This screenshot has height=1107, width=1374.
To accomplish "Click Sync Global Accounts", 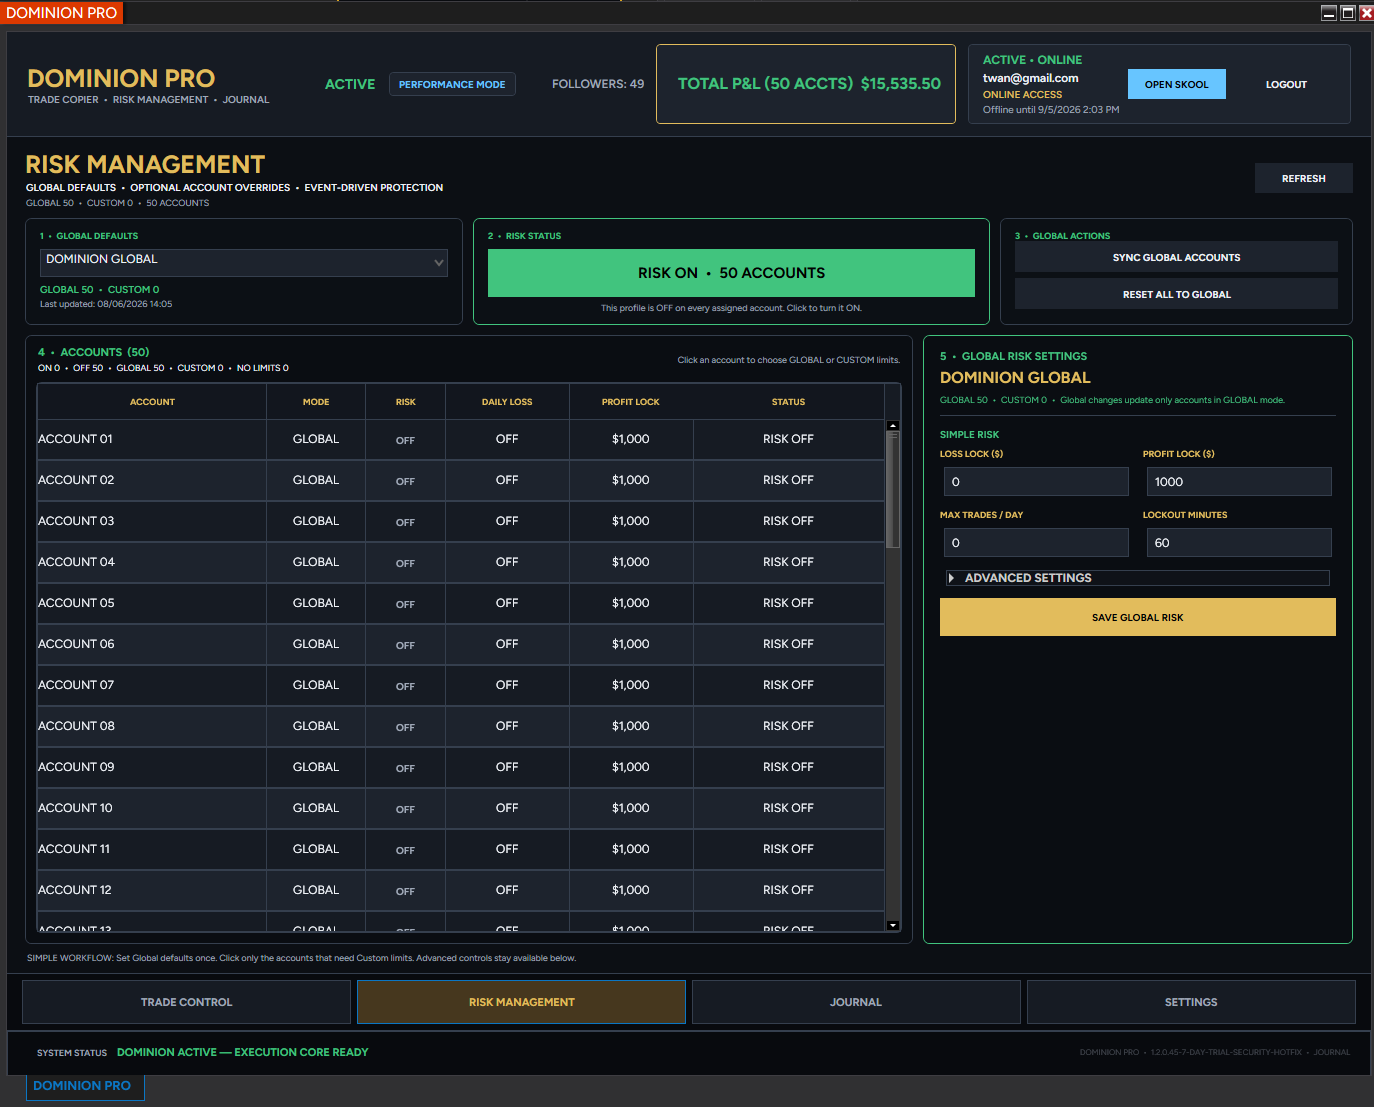I will tap(1176, 257).
